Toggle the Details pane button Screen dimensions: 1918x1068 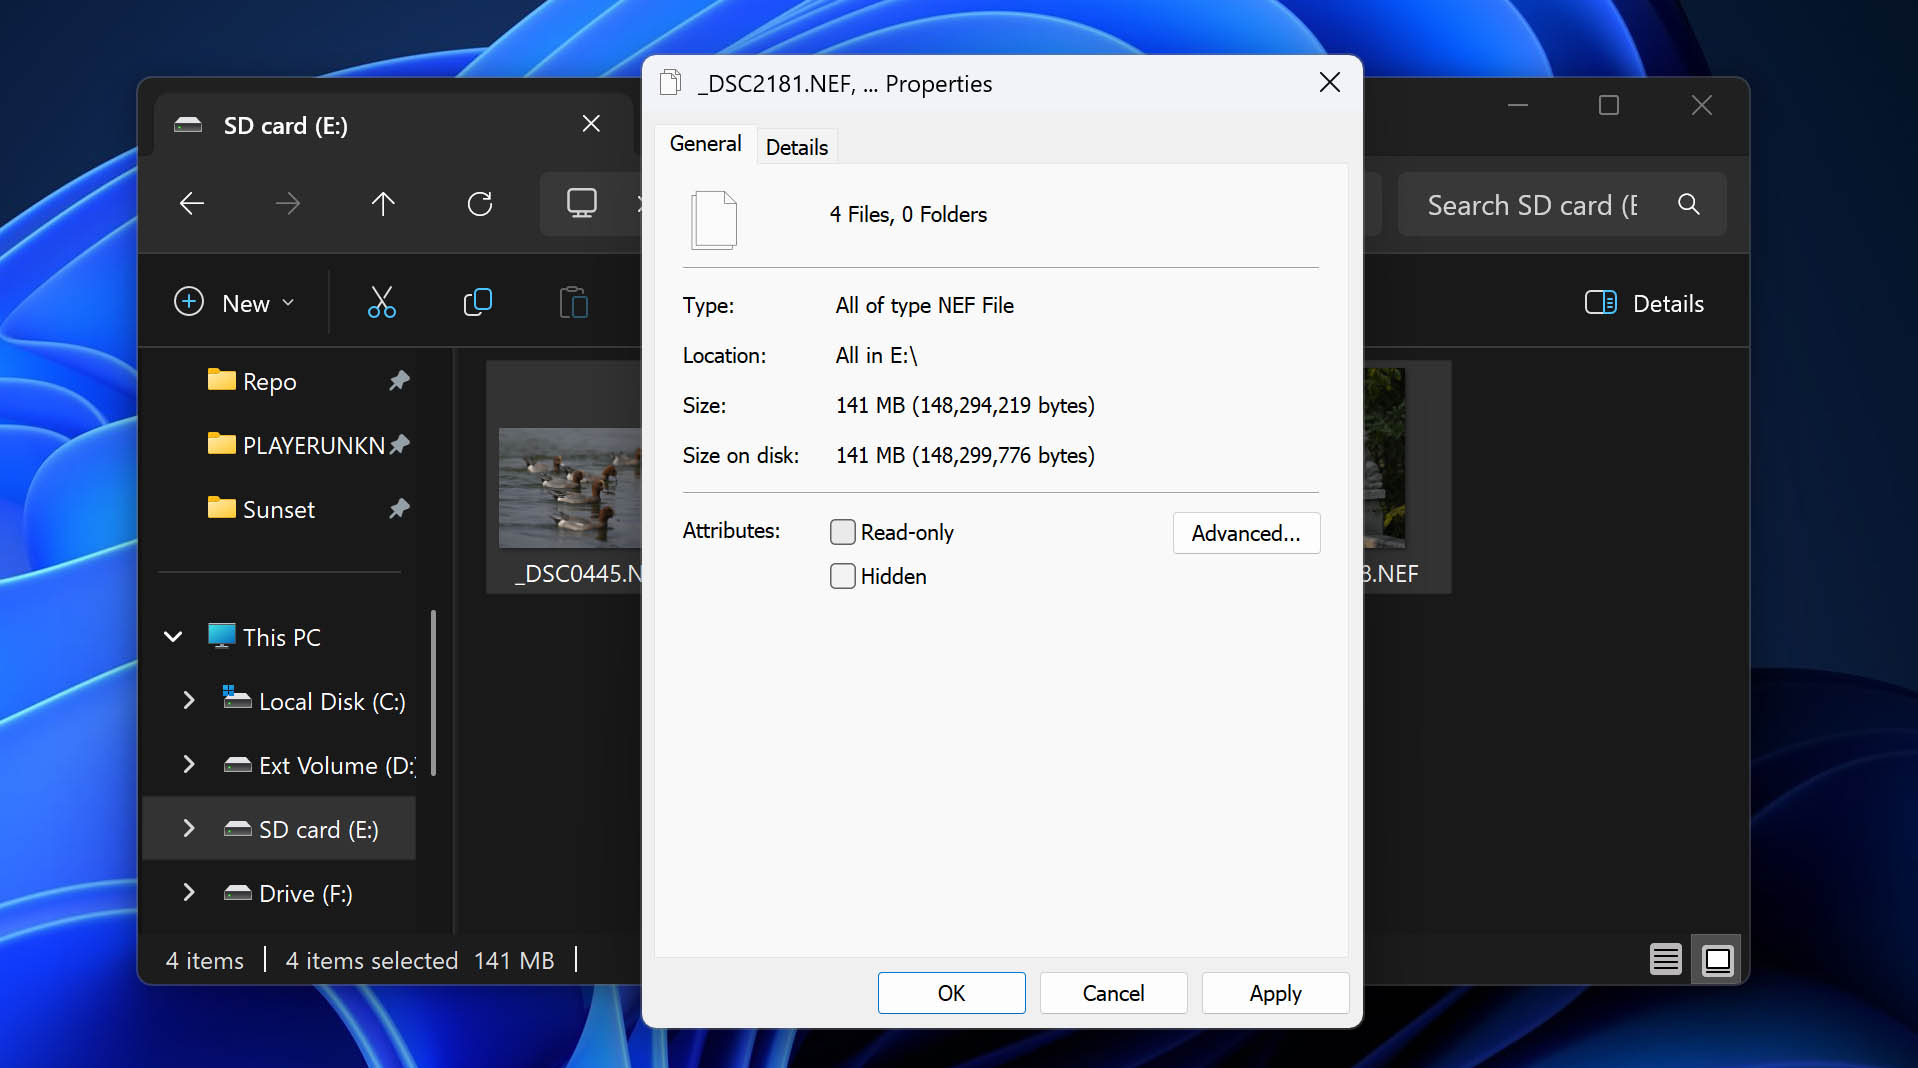[x=1644, y=303]
